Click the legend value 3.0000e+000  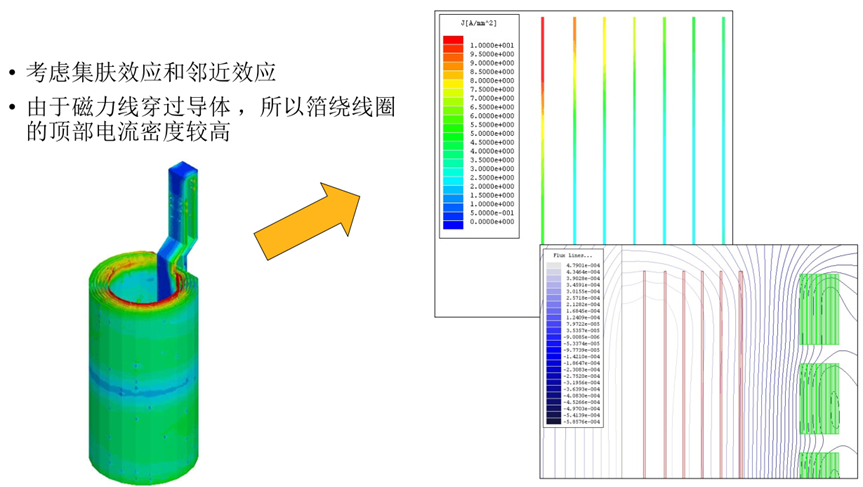[x=492, y=169]
